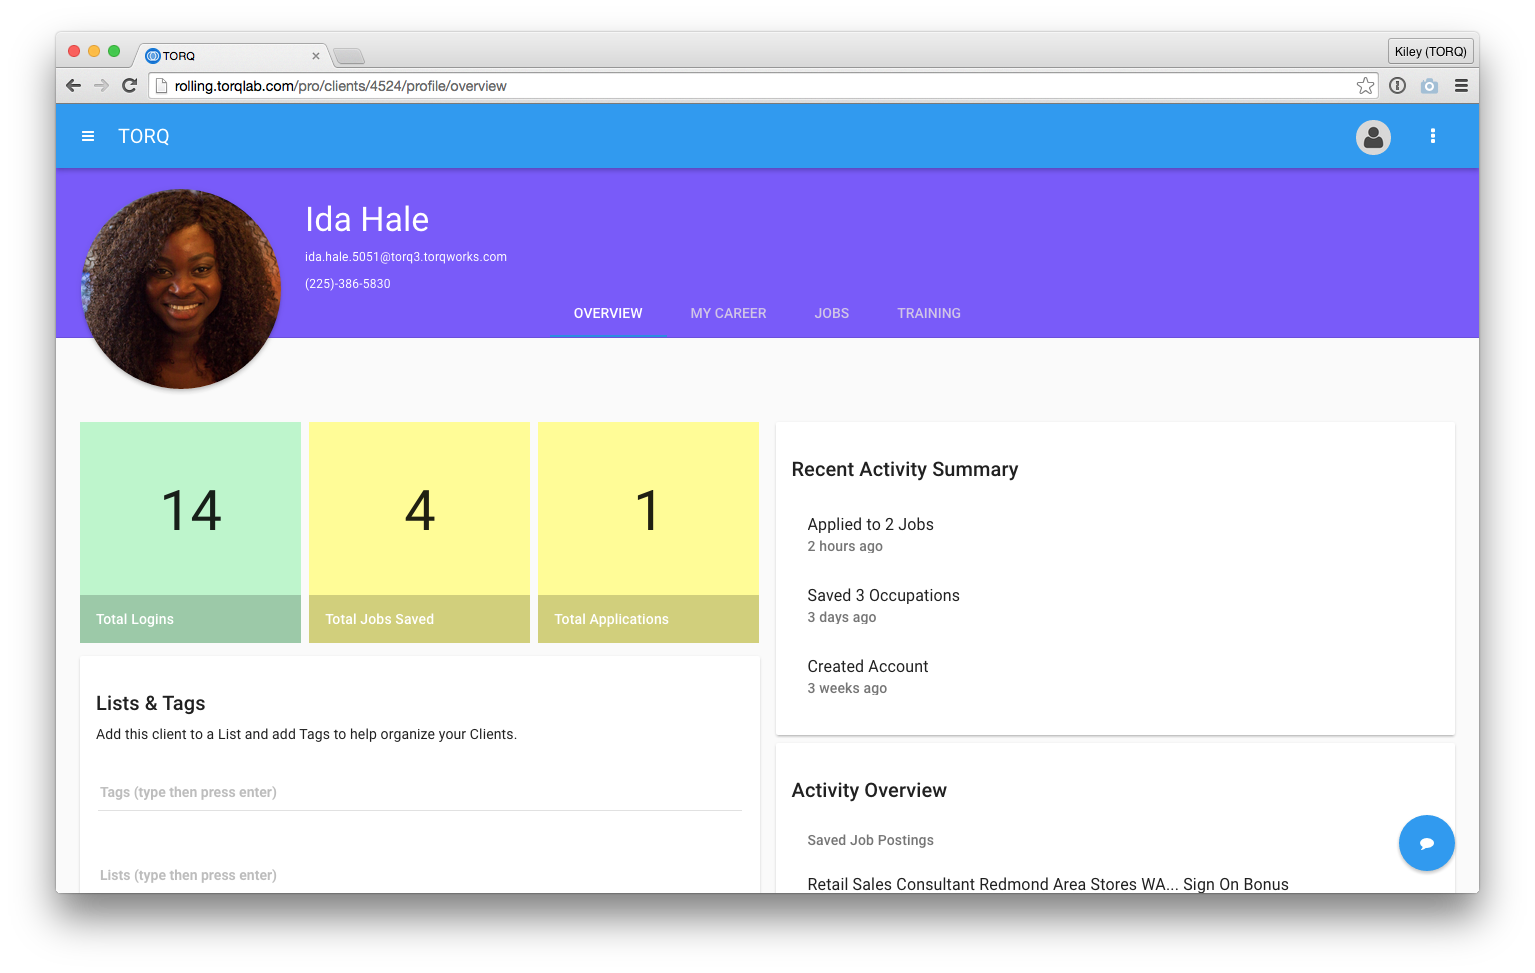The height and width of the screenshot is (973, 1535).
Task: Open the Training tab
Action: point(928,313)
